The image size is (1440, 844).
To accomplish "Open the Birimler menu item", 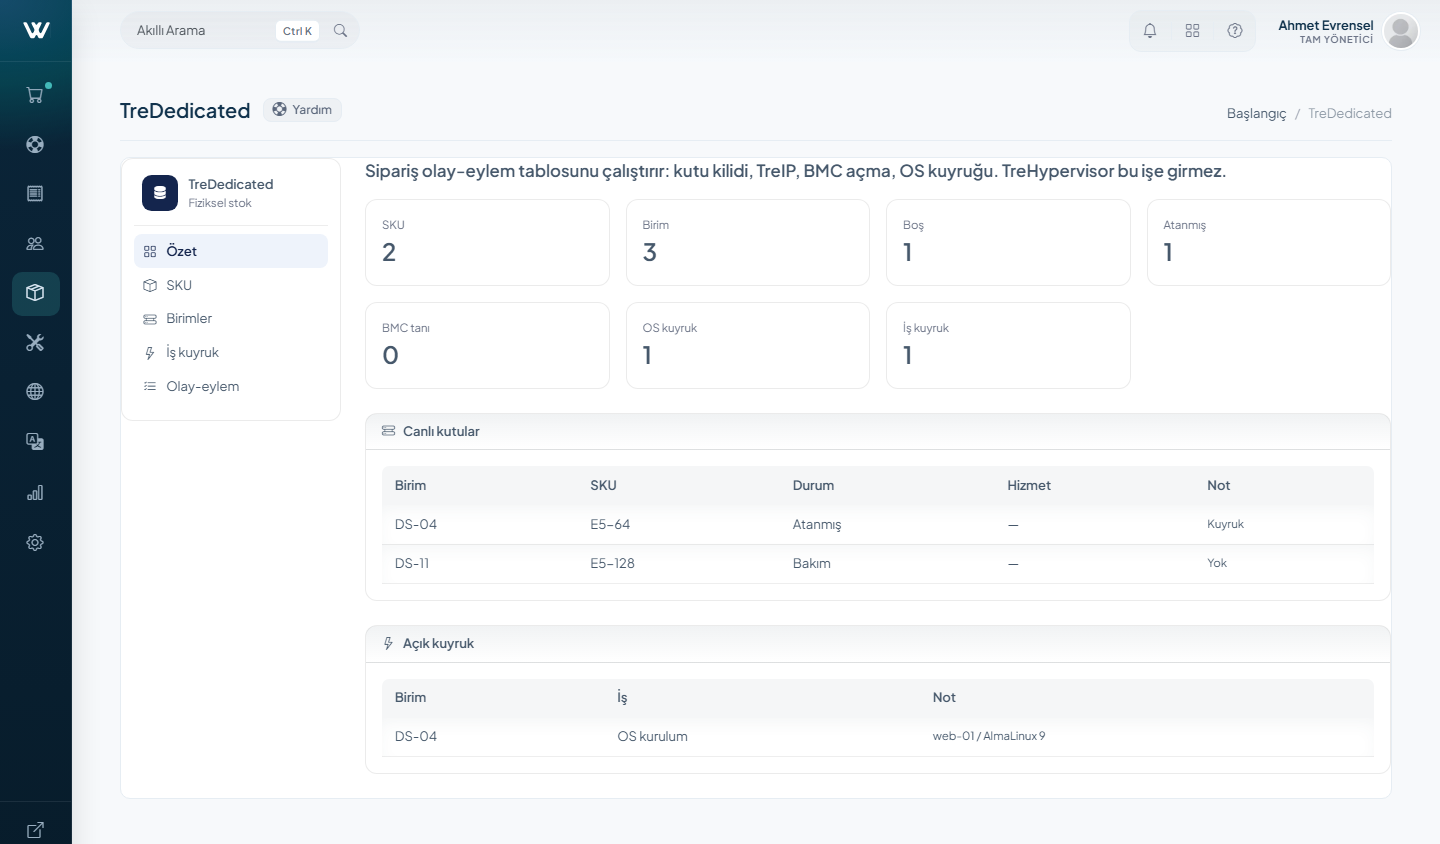I will click(231, 318).
